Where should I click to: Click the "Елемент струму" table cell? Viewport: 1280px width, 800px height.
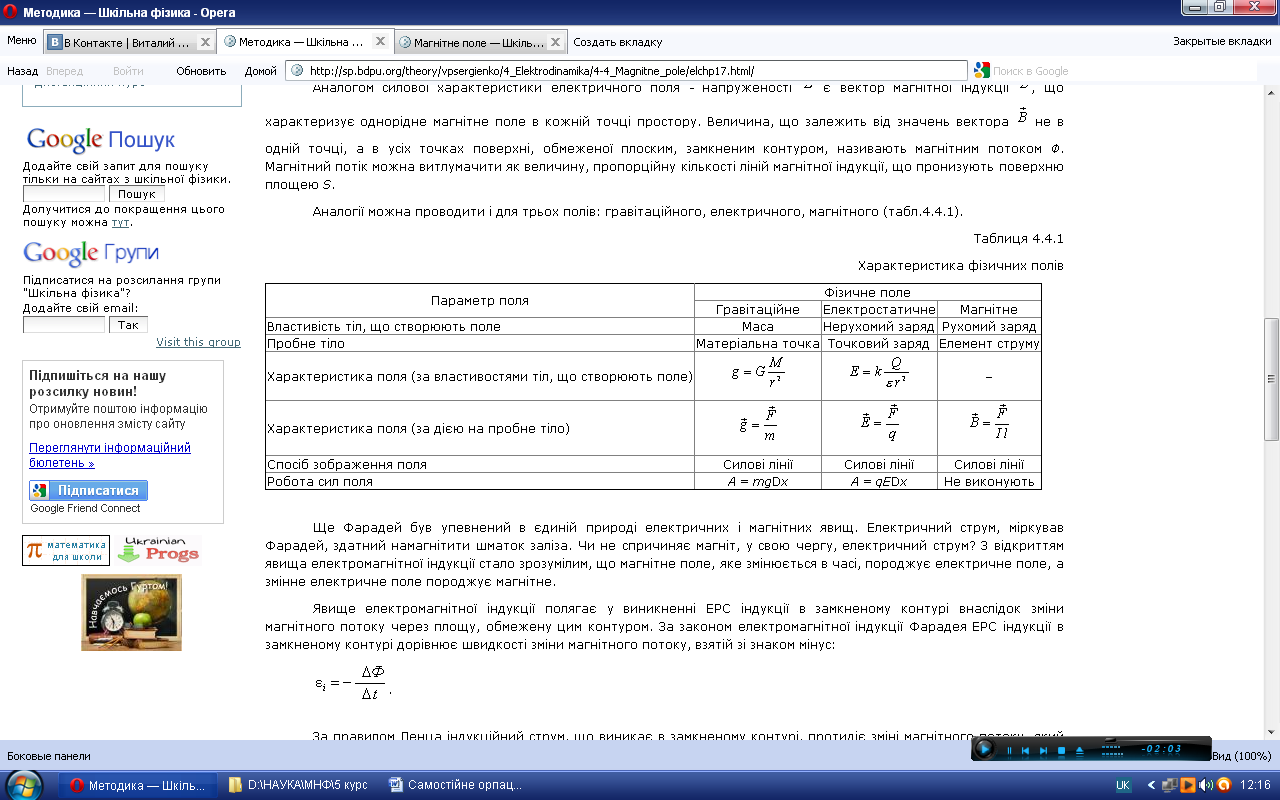click(989, 344)
